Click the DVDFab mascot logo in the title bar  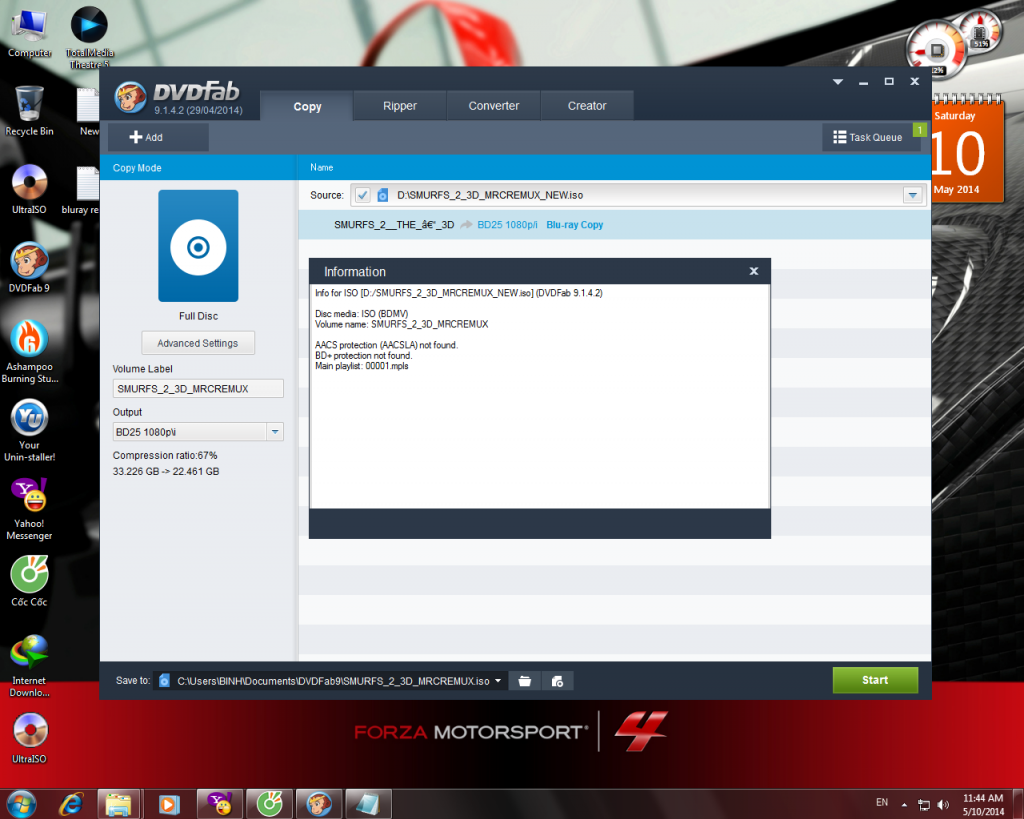pyautogui.click(x=130, y=98)
